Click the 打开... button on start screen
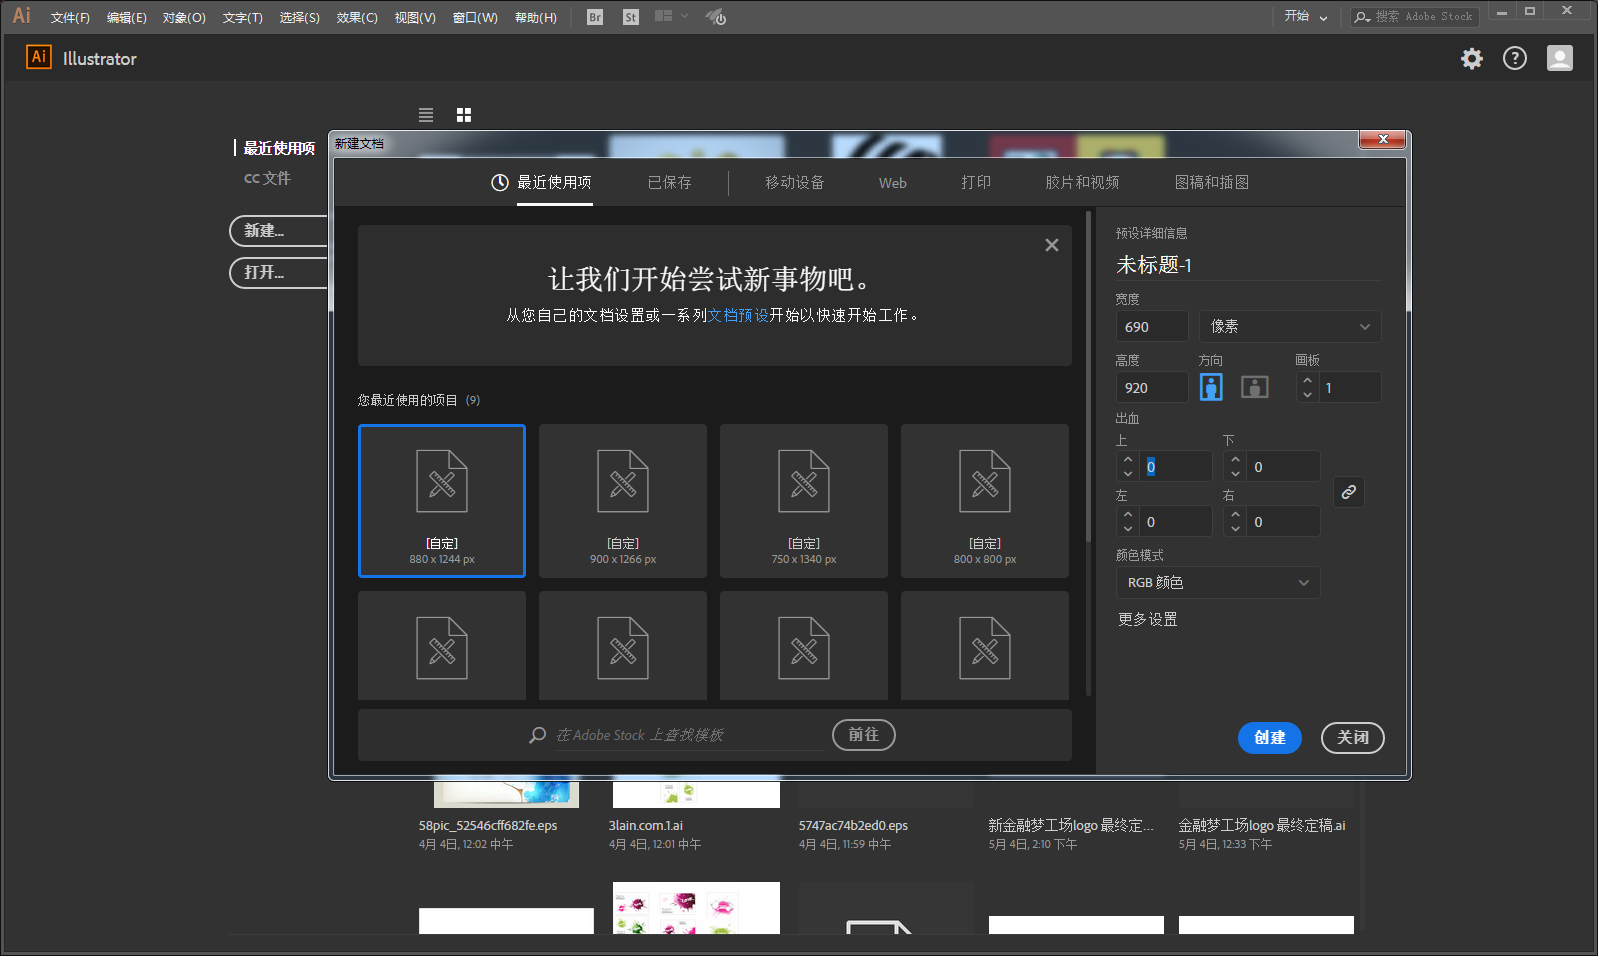 click(278, 273)
